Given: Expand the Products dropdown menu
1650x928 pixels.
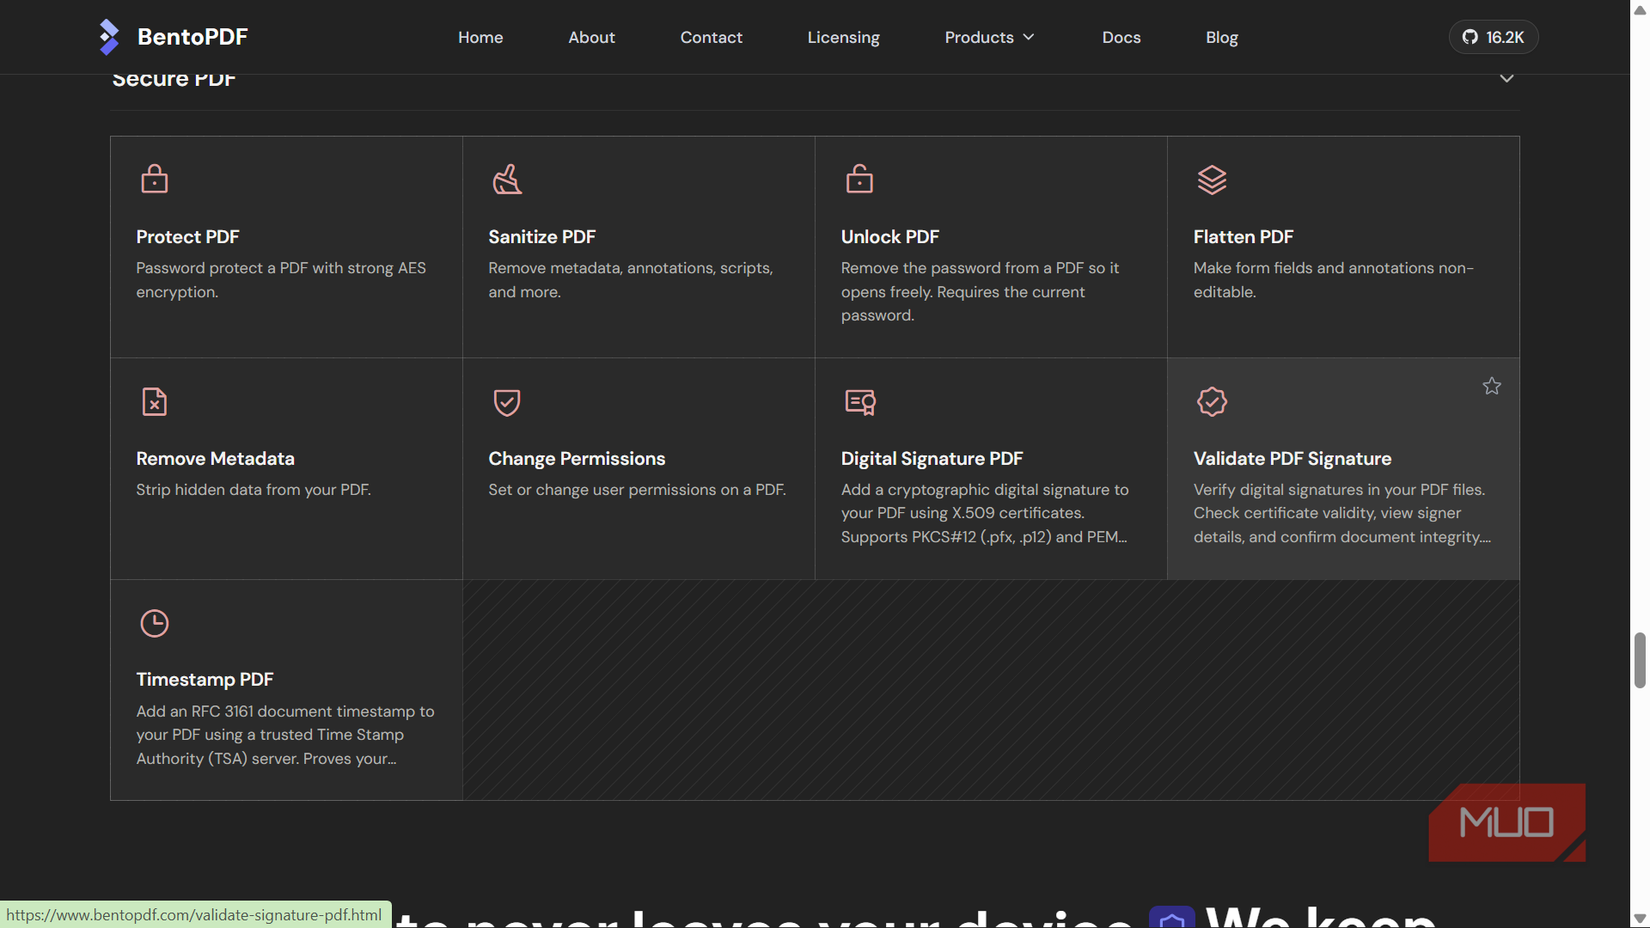Looking at the screenshot, I should pyautogui.click(x=989, y=37).
